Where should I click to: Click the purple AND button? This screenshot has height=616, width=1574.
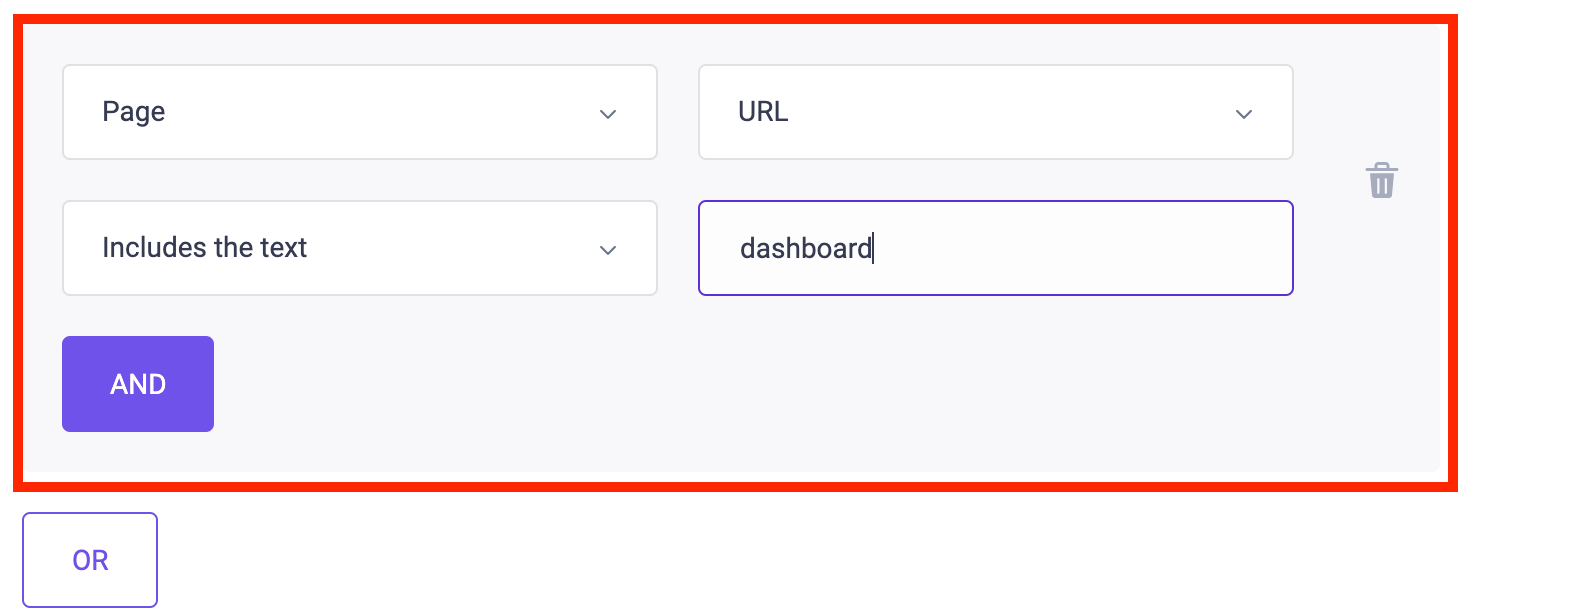click(x=138, y=384)
